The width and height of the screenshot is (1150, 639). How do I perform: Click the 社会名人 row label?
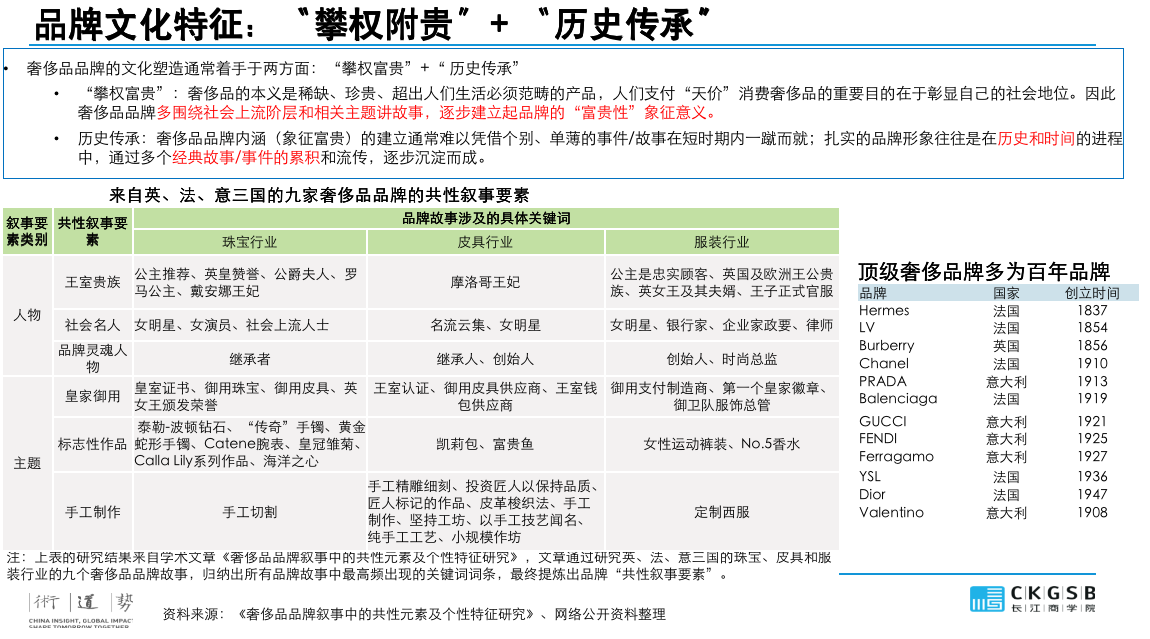pyautogui.click(x=92, y=325)
